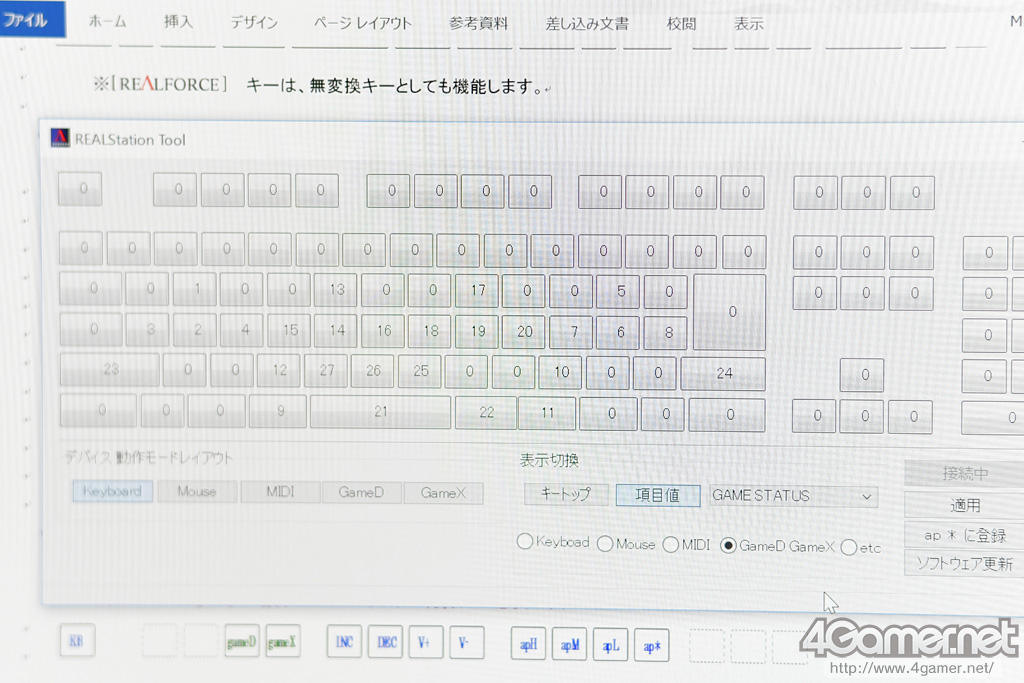
Task: Switch to the 表示 ribbon tab
Action: pos(748,24)
